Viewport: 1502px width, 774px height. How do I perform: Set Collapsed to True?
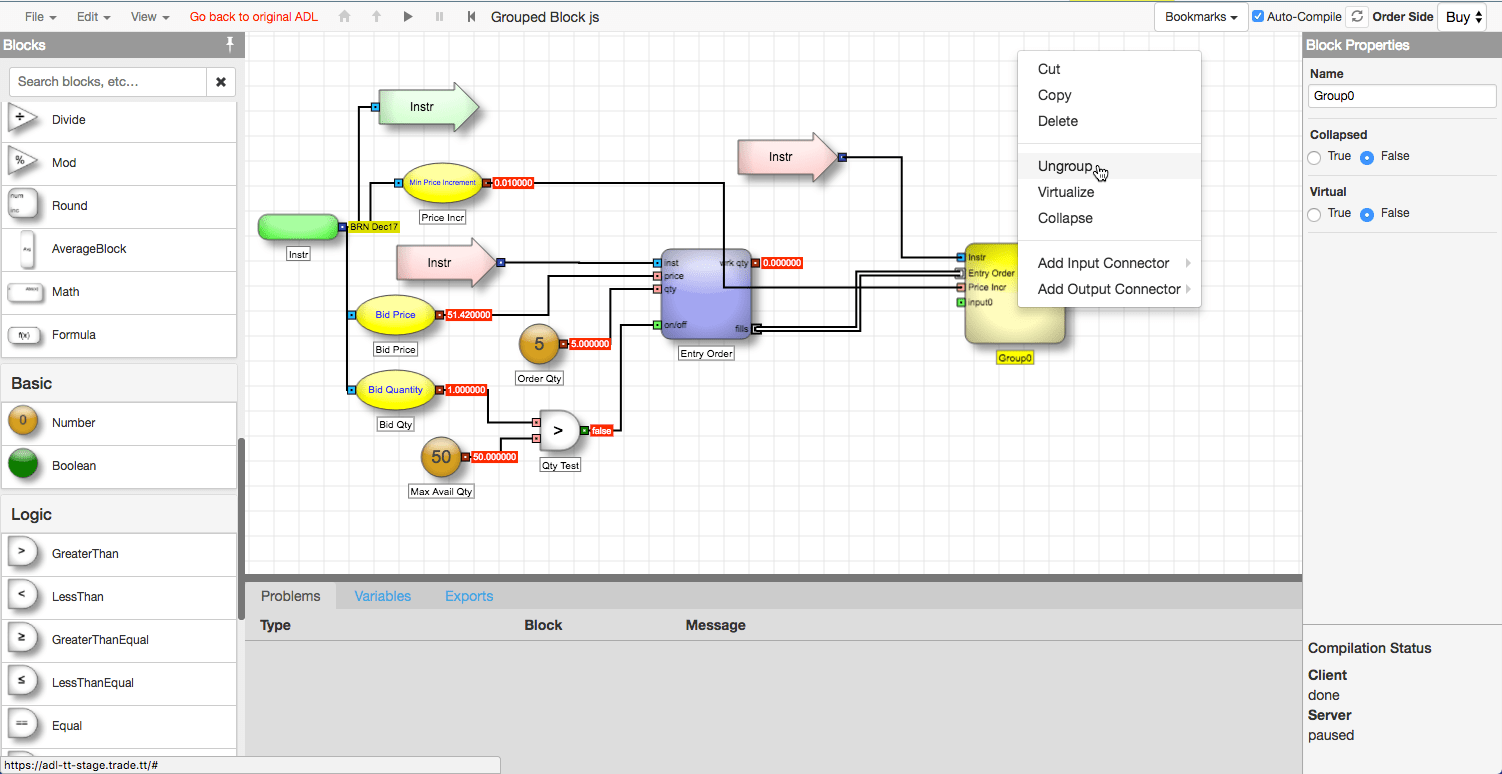point(1315,157)
